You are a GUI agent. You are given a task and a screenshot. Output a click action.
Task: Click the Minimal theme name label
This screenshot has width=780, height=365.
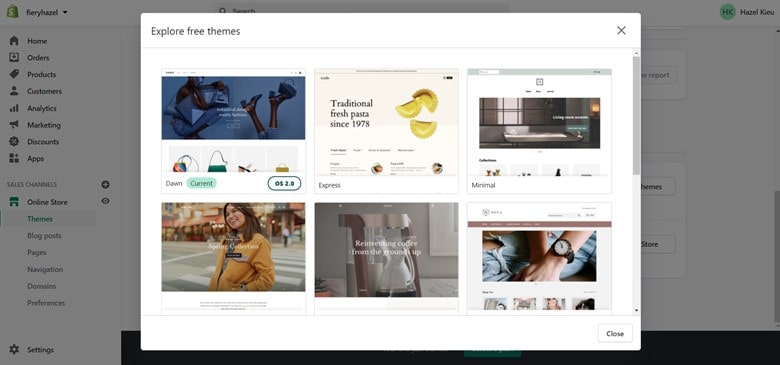pos(484,185)
